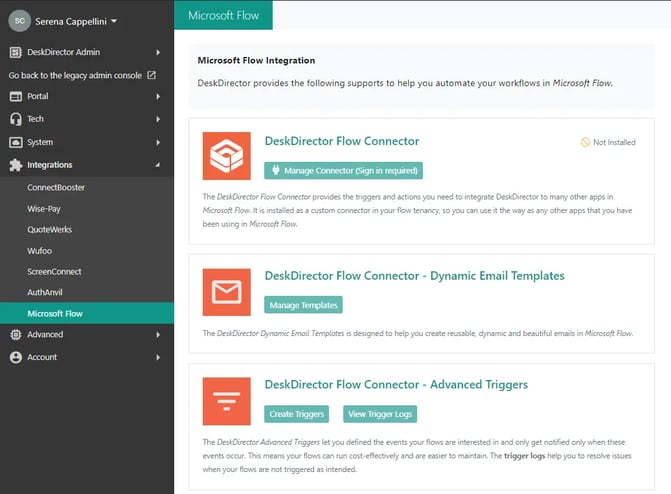
Task: Click the Integrations menu label
Action: (x=50, y=165)
